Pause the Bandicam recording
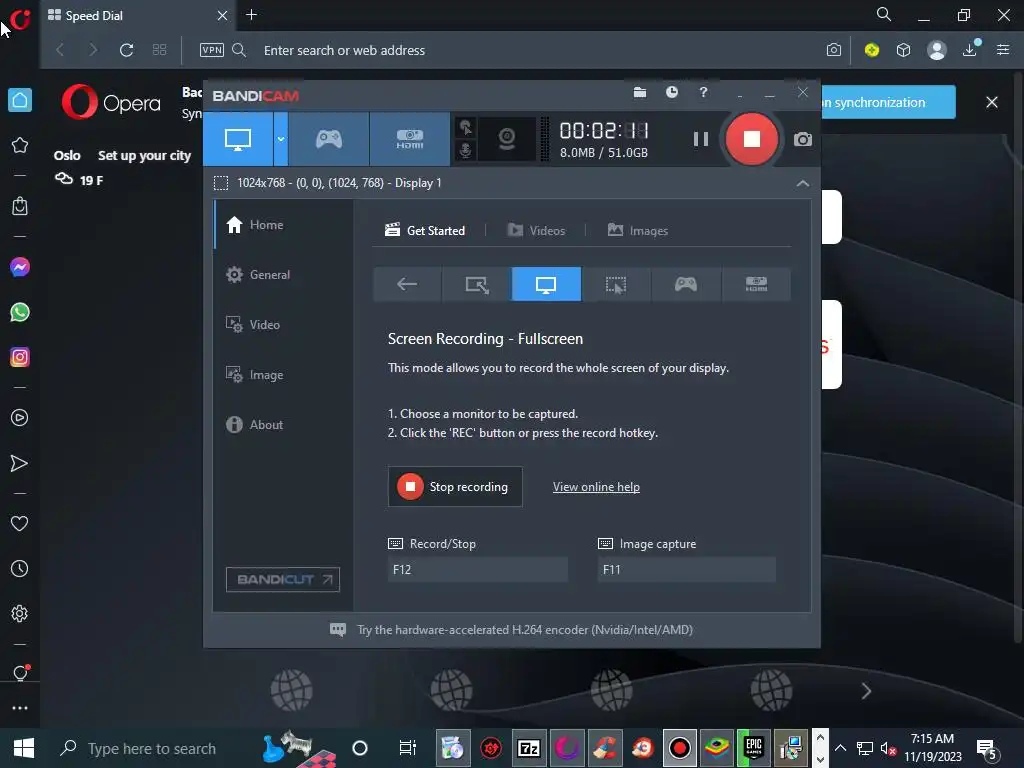 pyautogui.click(x=701, y=139)
